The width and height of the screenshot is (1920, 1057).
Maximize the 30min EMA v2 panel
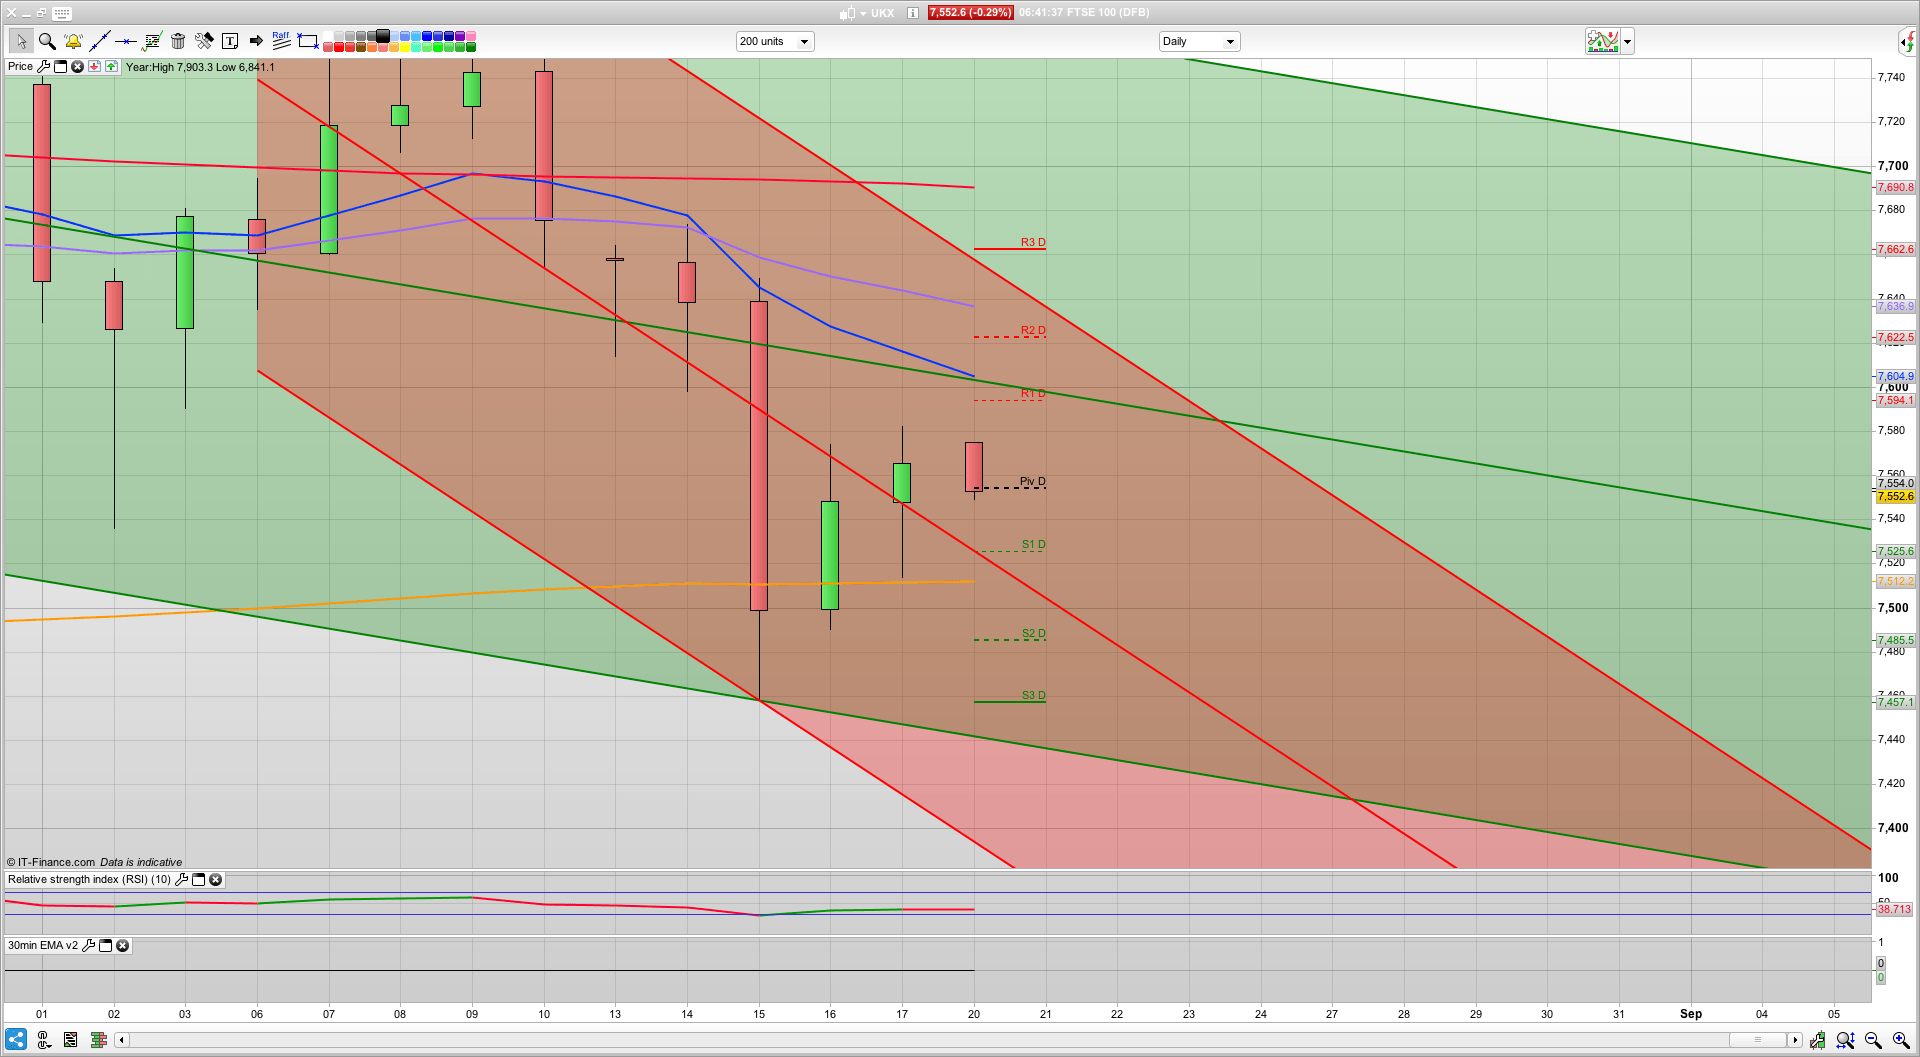[105, 945]
